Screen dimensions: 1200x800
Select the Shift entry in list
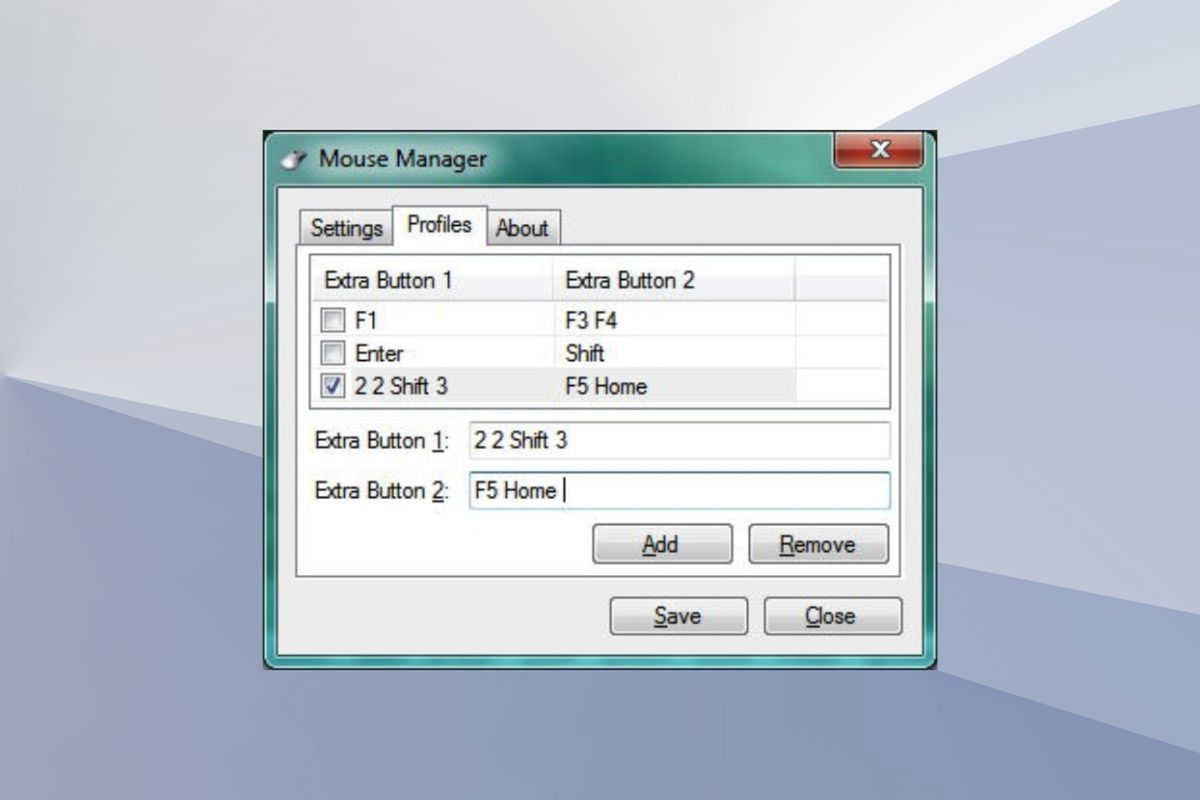(x=585, y=354)
